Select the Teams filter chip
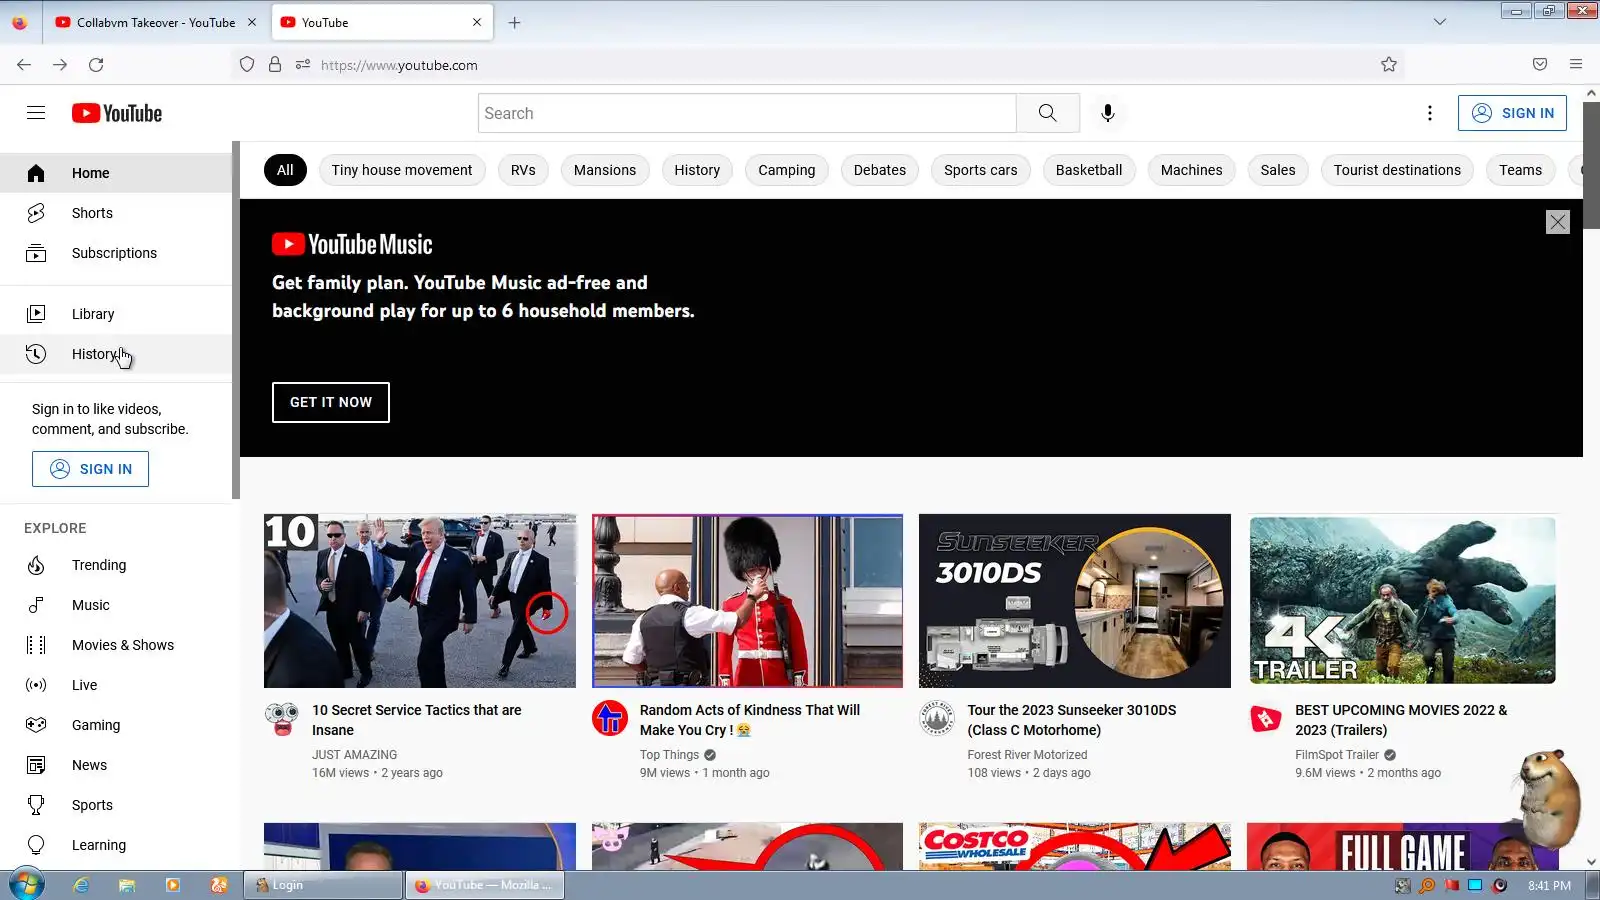1600x900 pixels. click(x=1520, y=170)
